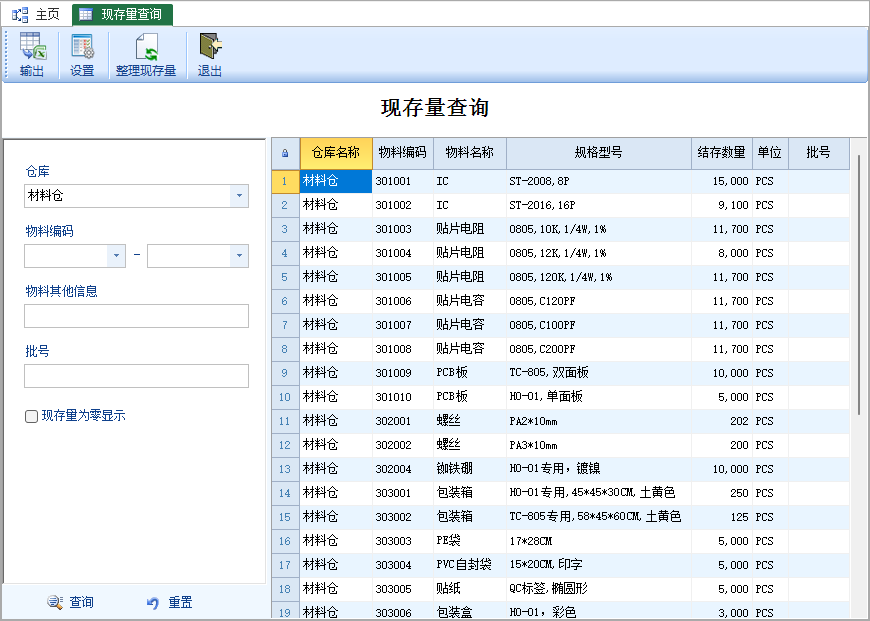The image size is (870, 621).
Task: Click the PE袋 cell
Action: tap(470, 541)
